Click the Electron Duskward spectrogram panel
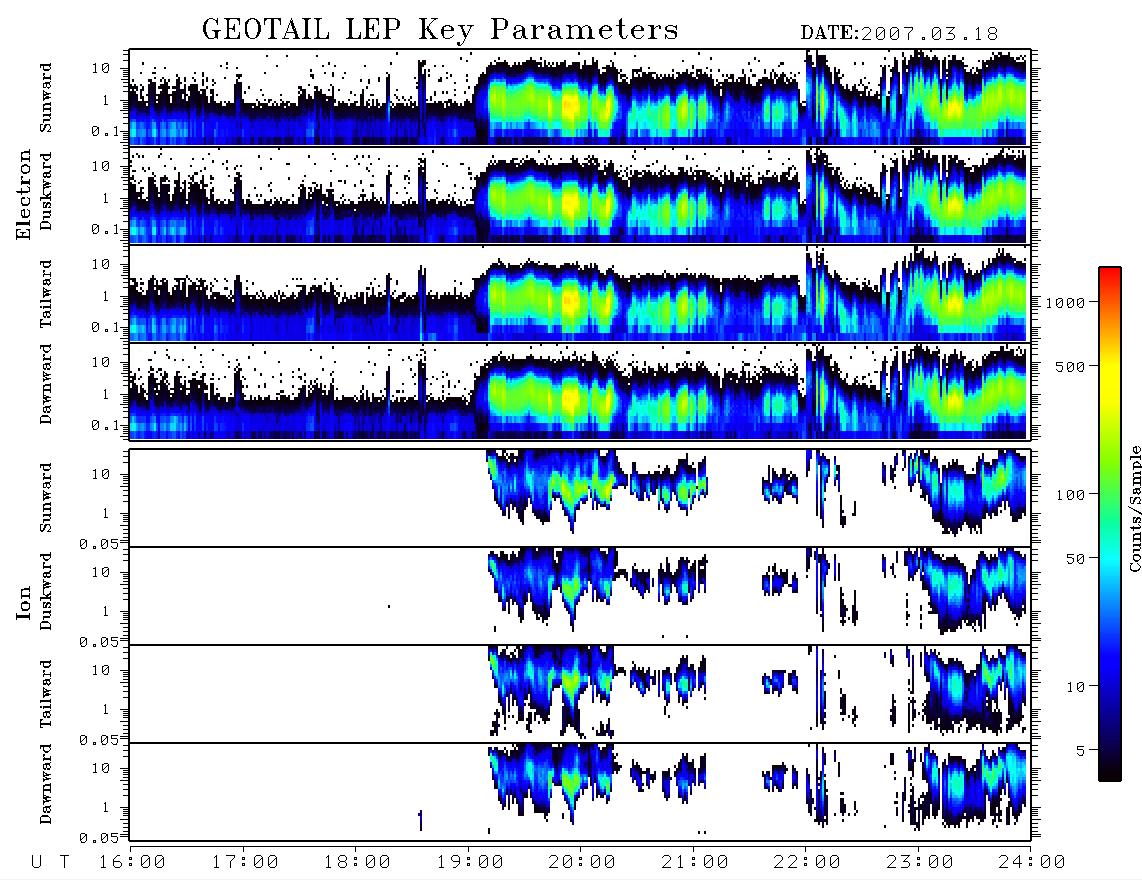Screen dimensions: 1142x880 580,195
